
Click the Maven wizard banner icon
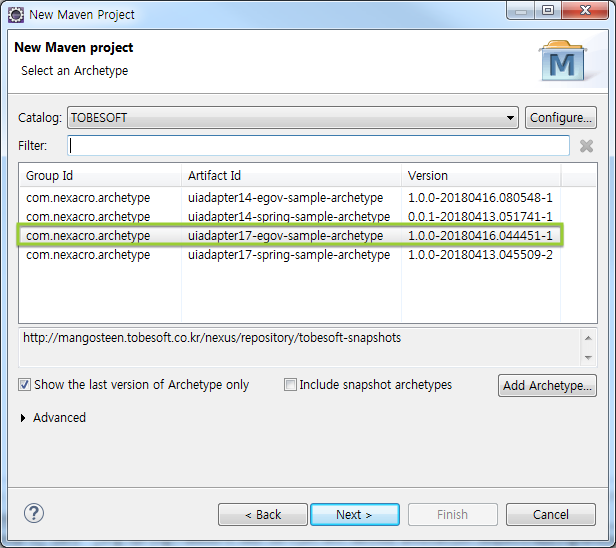click(x=564, y=61)
